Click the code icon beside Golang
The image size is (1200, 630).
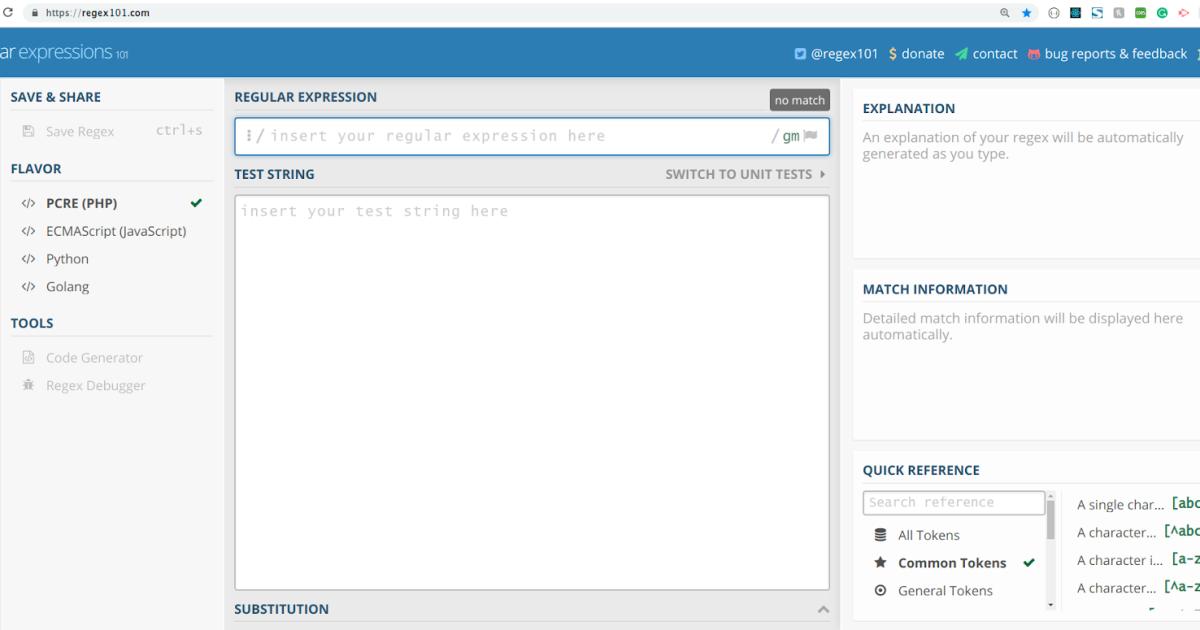(x=28, y=287)
